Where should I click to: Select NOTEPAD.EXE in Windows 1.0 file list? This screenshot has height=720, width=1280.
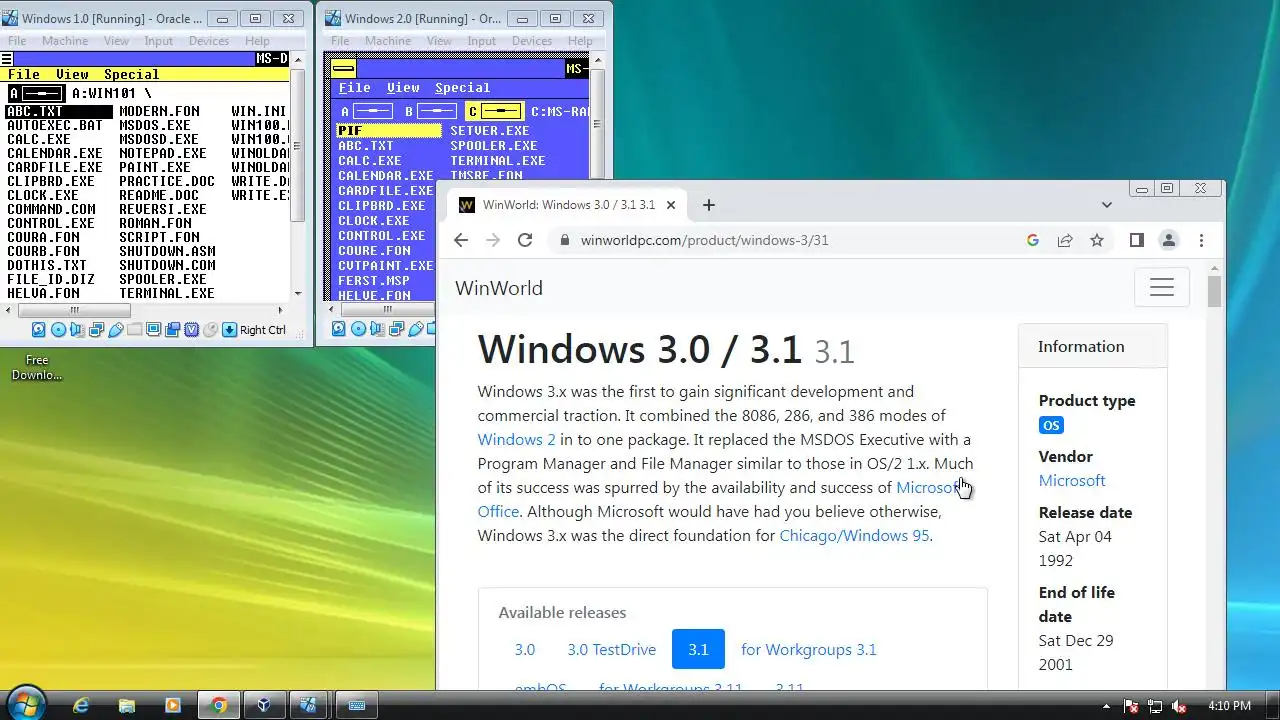click(162, 153)
